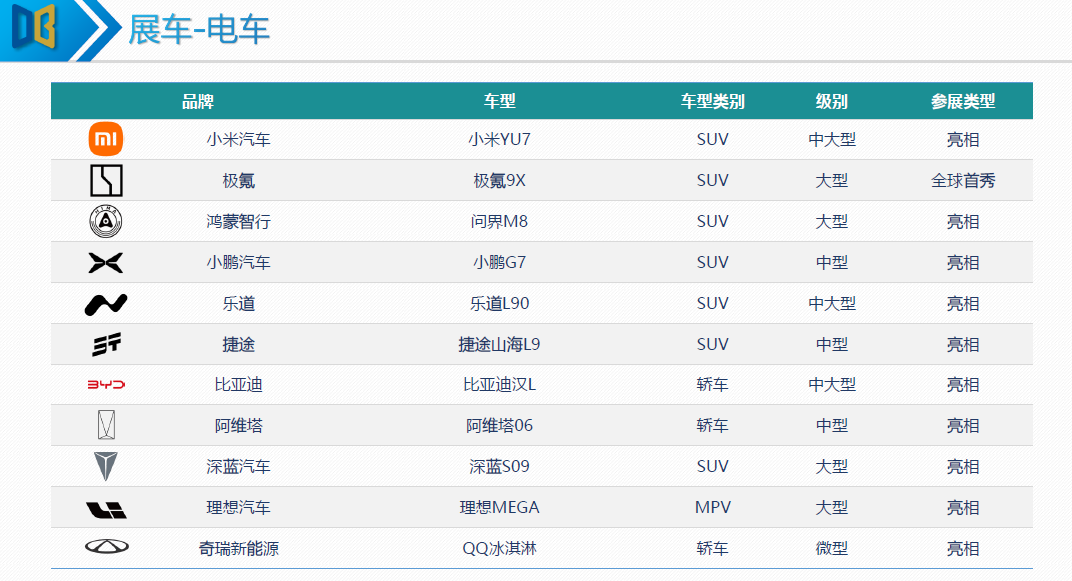
Task: Click the 展车-电车 page title
Action: pos(199,30)
